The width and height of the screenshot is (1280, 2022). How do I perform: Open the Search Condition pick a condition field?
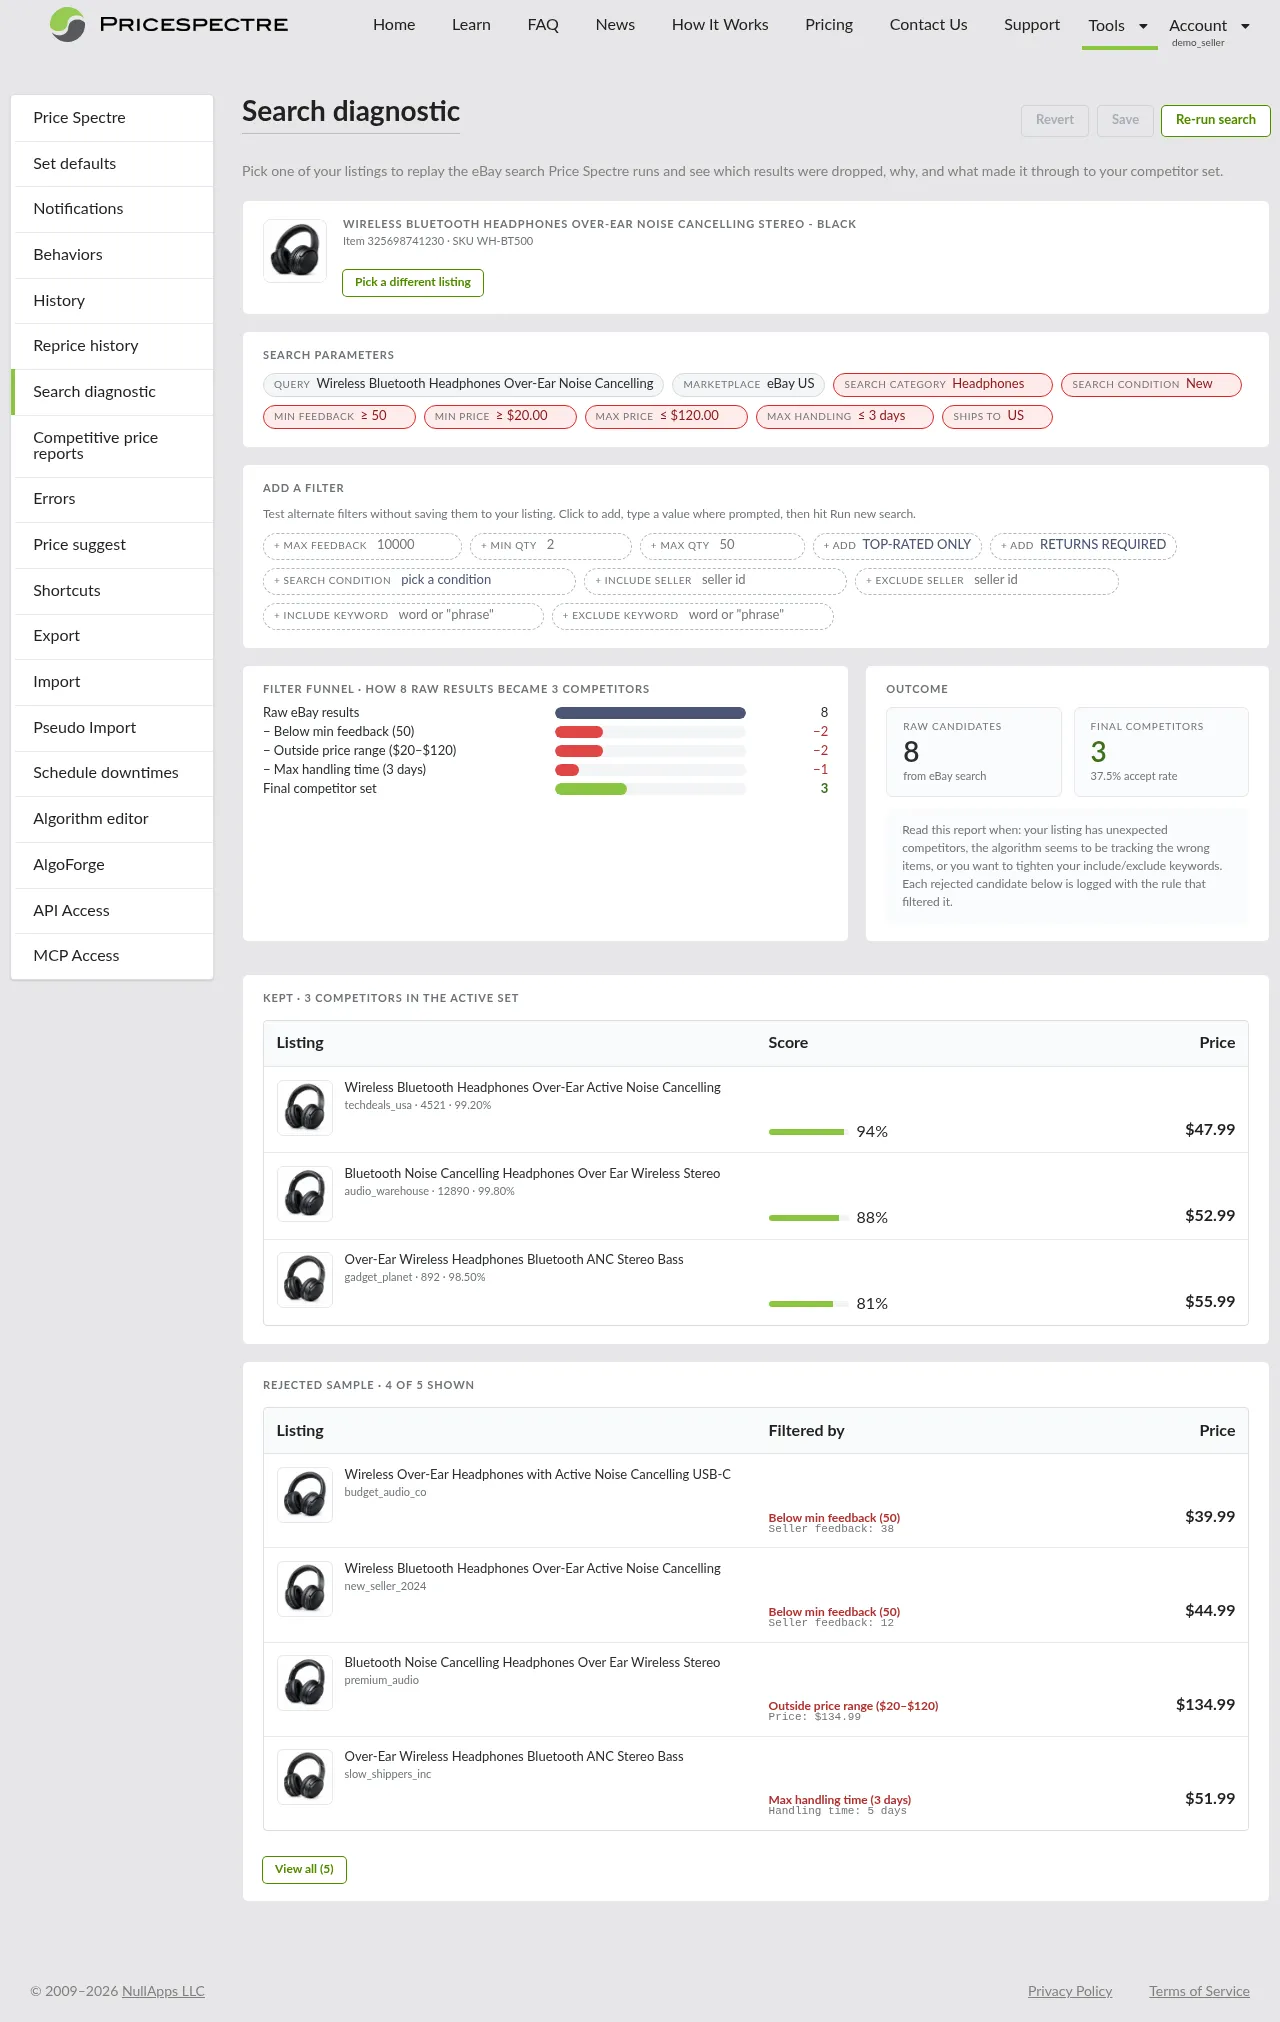(x=419, y=581)
